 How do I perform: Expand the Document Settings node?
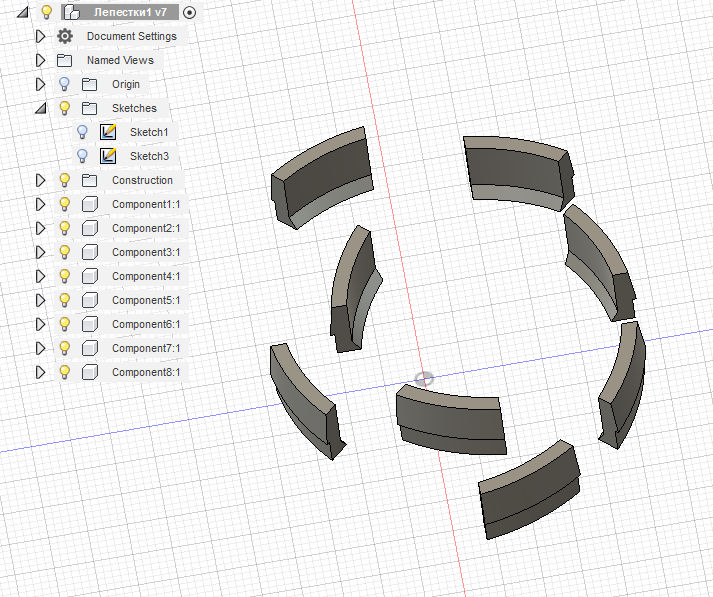pyautogui.click(x=40, y=36)
